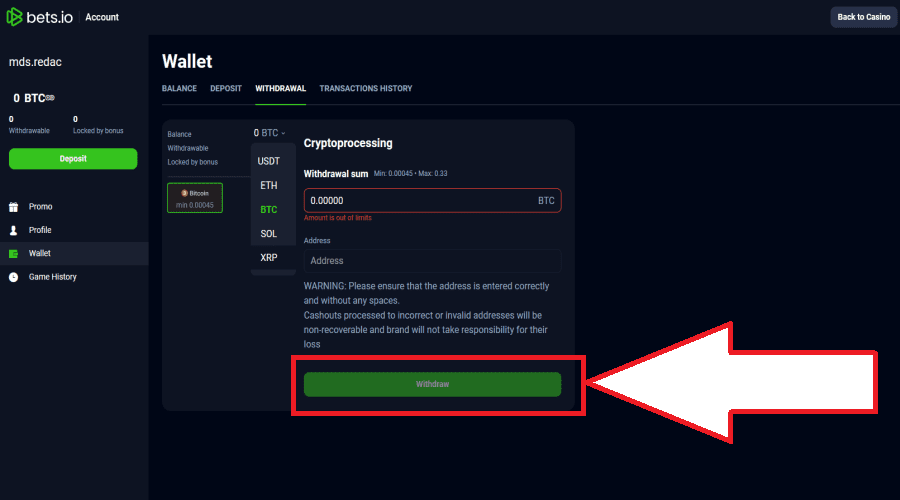The height and width of the screenshot is (500, 900).
Task: Click 'Locked by bonus' label in sidebar
Action: pyautogui.click(x=98, y=131)
